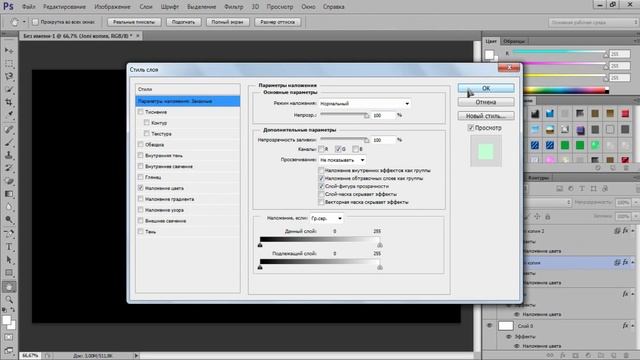640x360 pixels.
Task: Open Layers panel opacity dropdown arrow
Action: [636, 202]
